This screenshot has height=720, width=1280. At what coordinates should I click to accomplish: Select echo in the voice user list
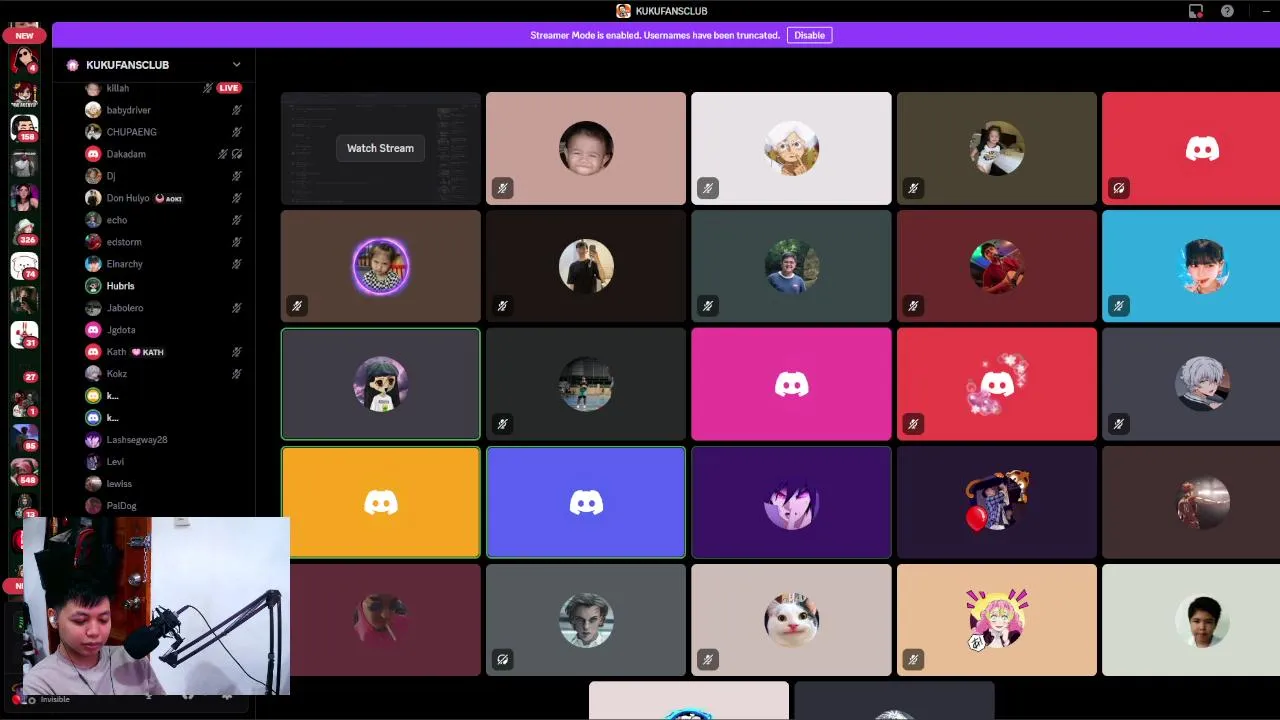[117, 220]
